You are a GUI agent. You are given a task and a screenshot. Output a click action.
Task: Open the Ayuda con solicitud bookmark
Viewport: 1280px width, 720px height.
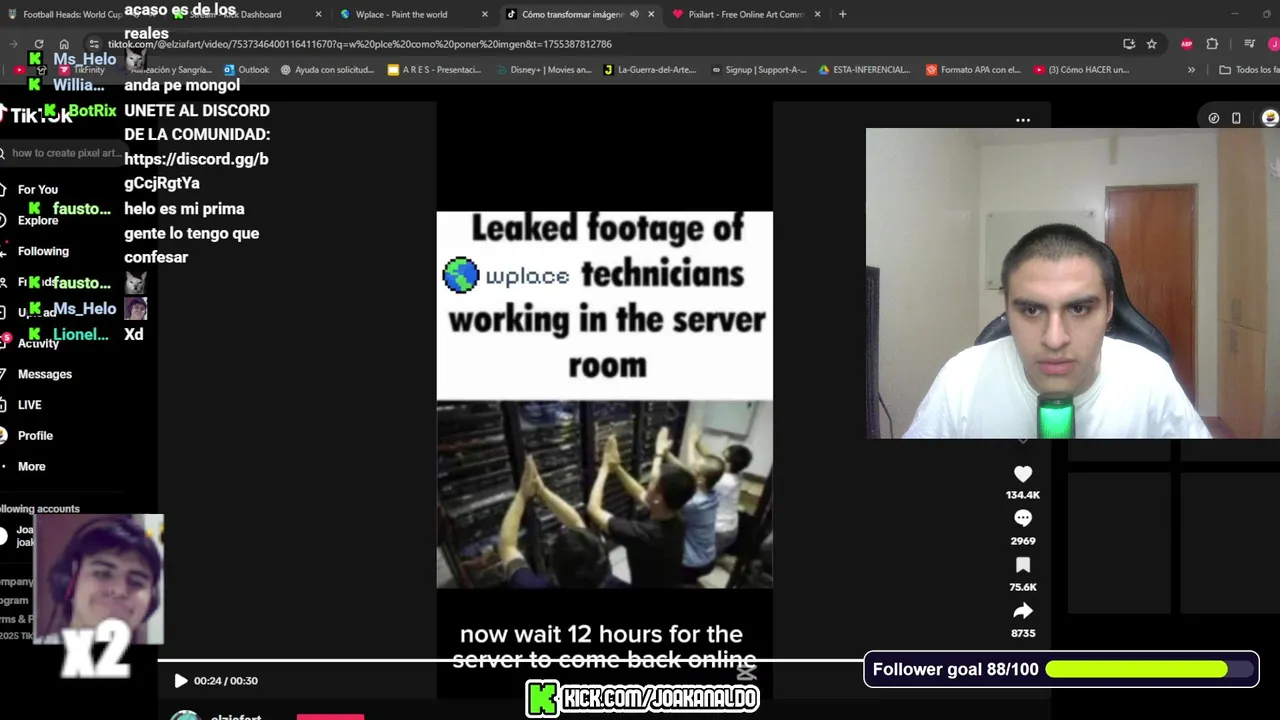click(327, 70)
